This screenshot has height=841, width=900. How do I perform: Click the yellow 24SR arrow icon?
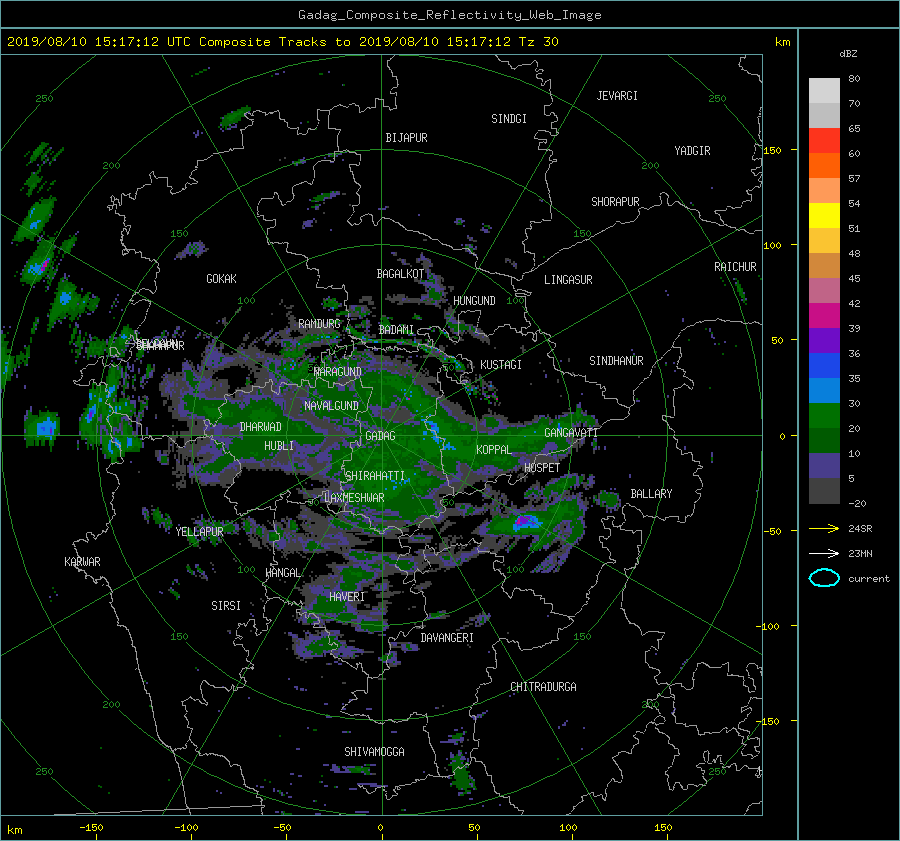824,528
